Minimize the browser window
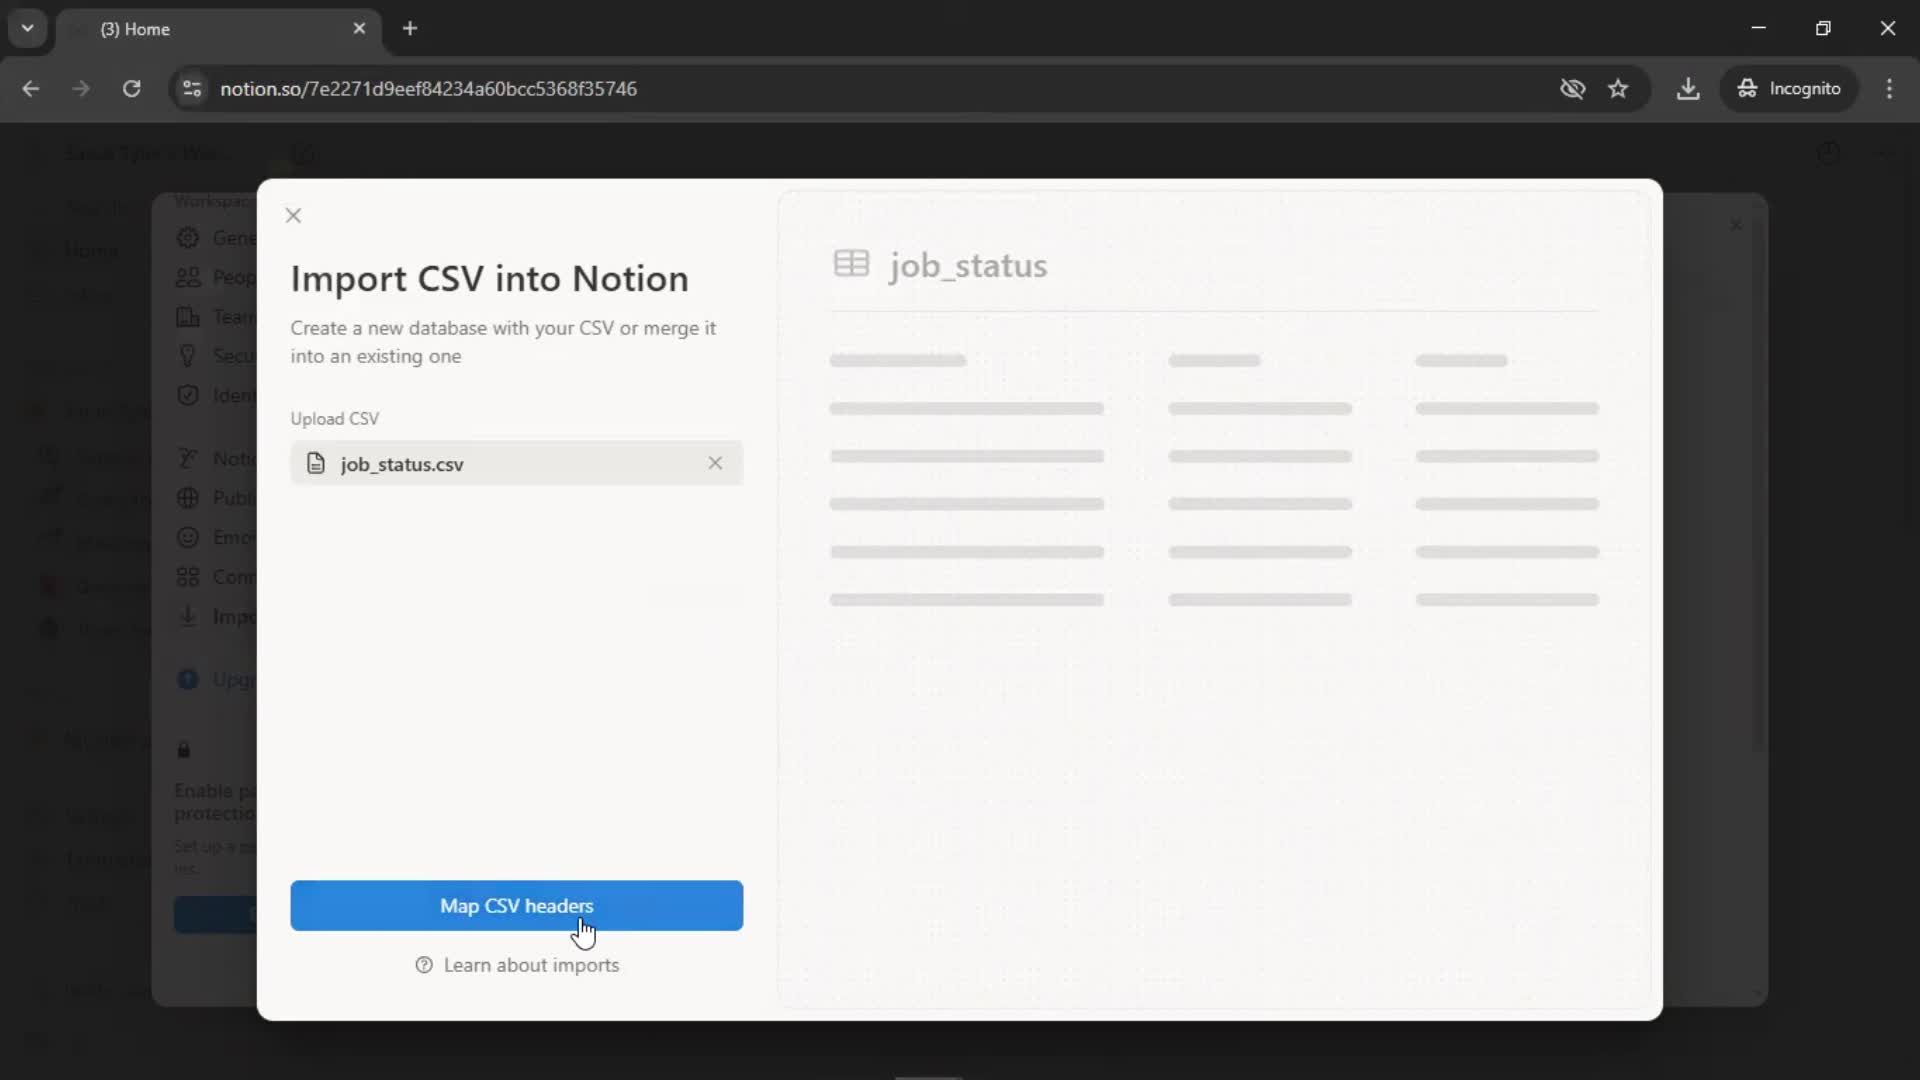This screenshot has height=1080, width=1920. click(x=1758, y=28)
